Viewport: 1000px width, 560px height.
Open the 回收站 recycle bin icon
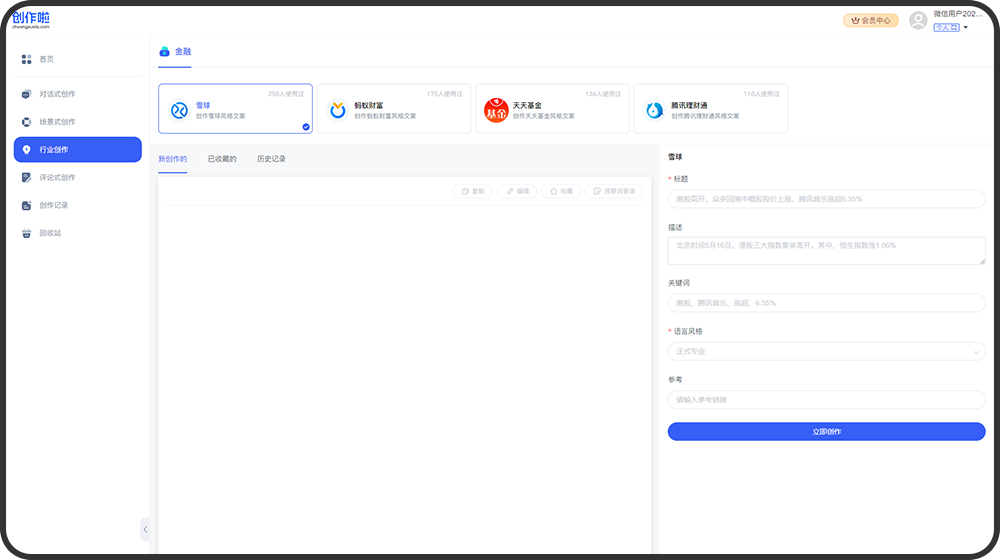(x=27, y=234)
